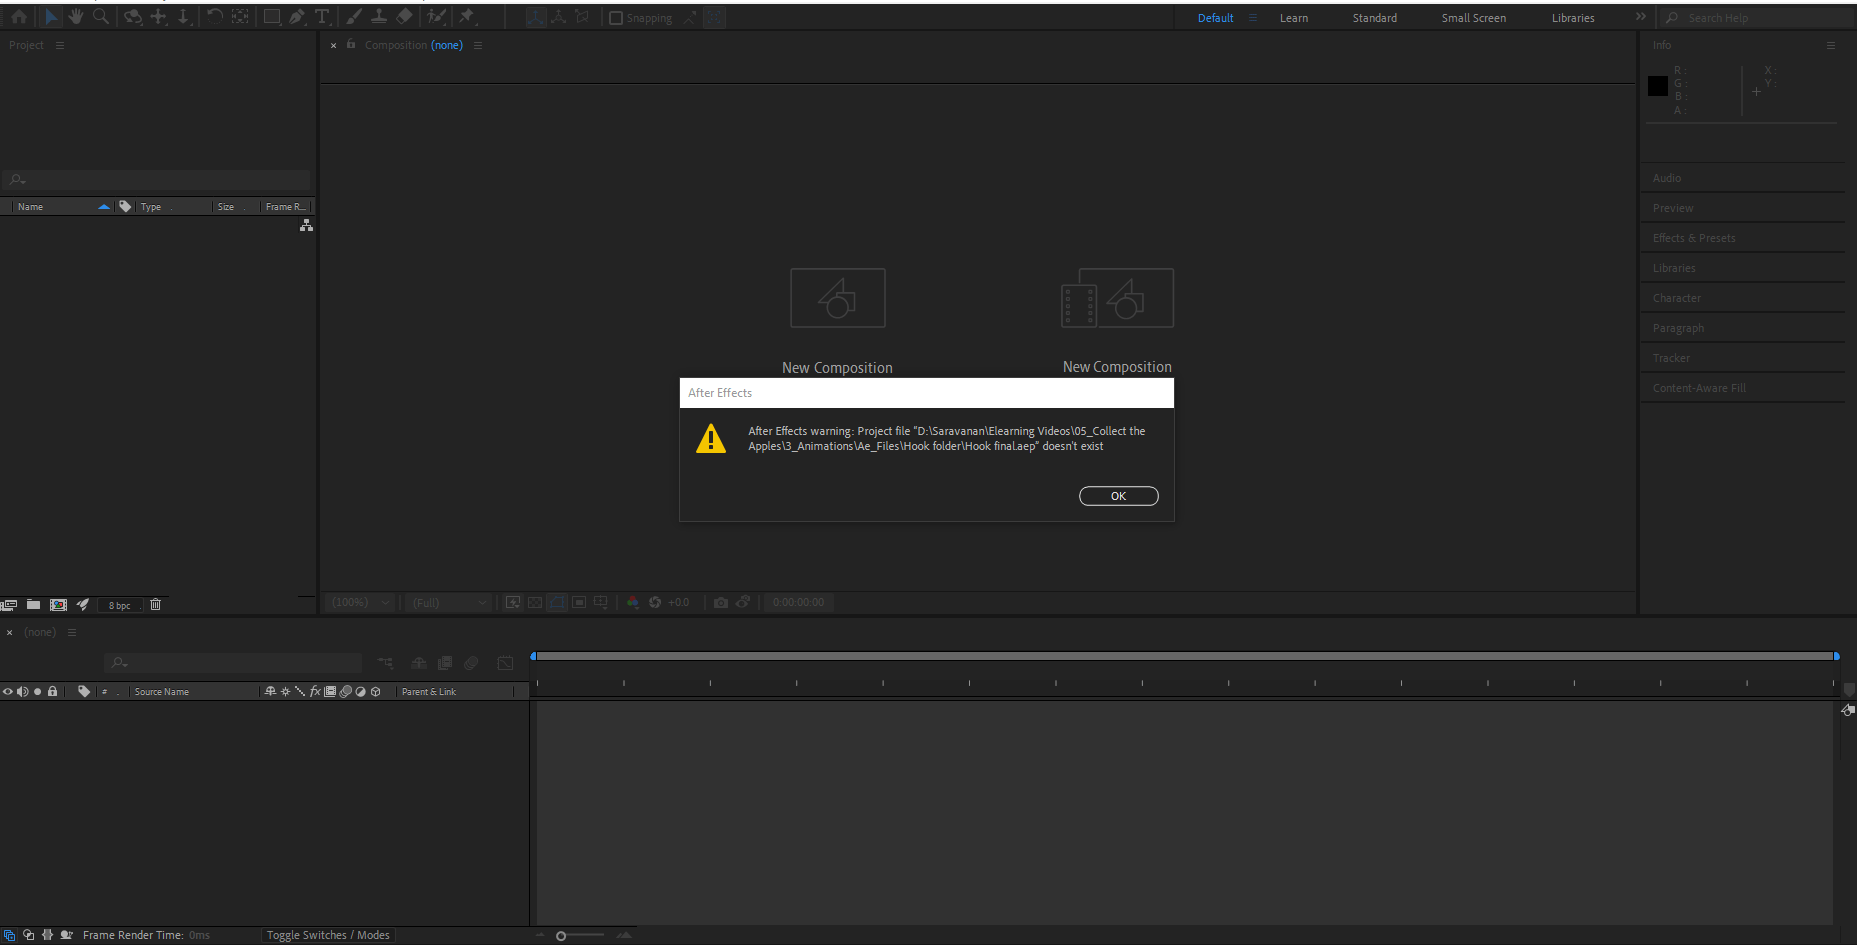Open the Default workspace menu chevron
1857x945 pixels.
1251,17
